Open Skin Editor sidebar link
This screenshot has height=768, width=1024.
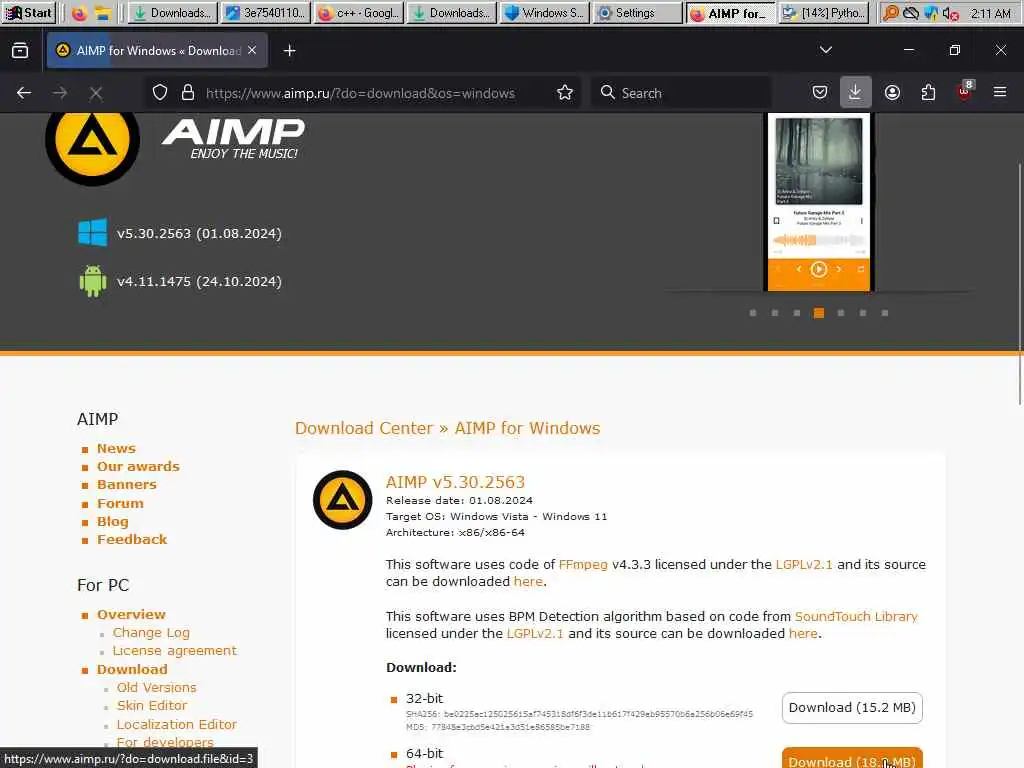152,706
